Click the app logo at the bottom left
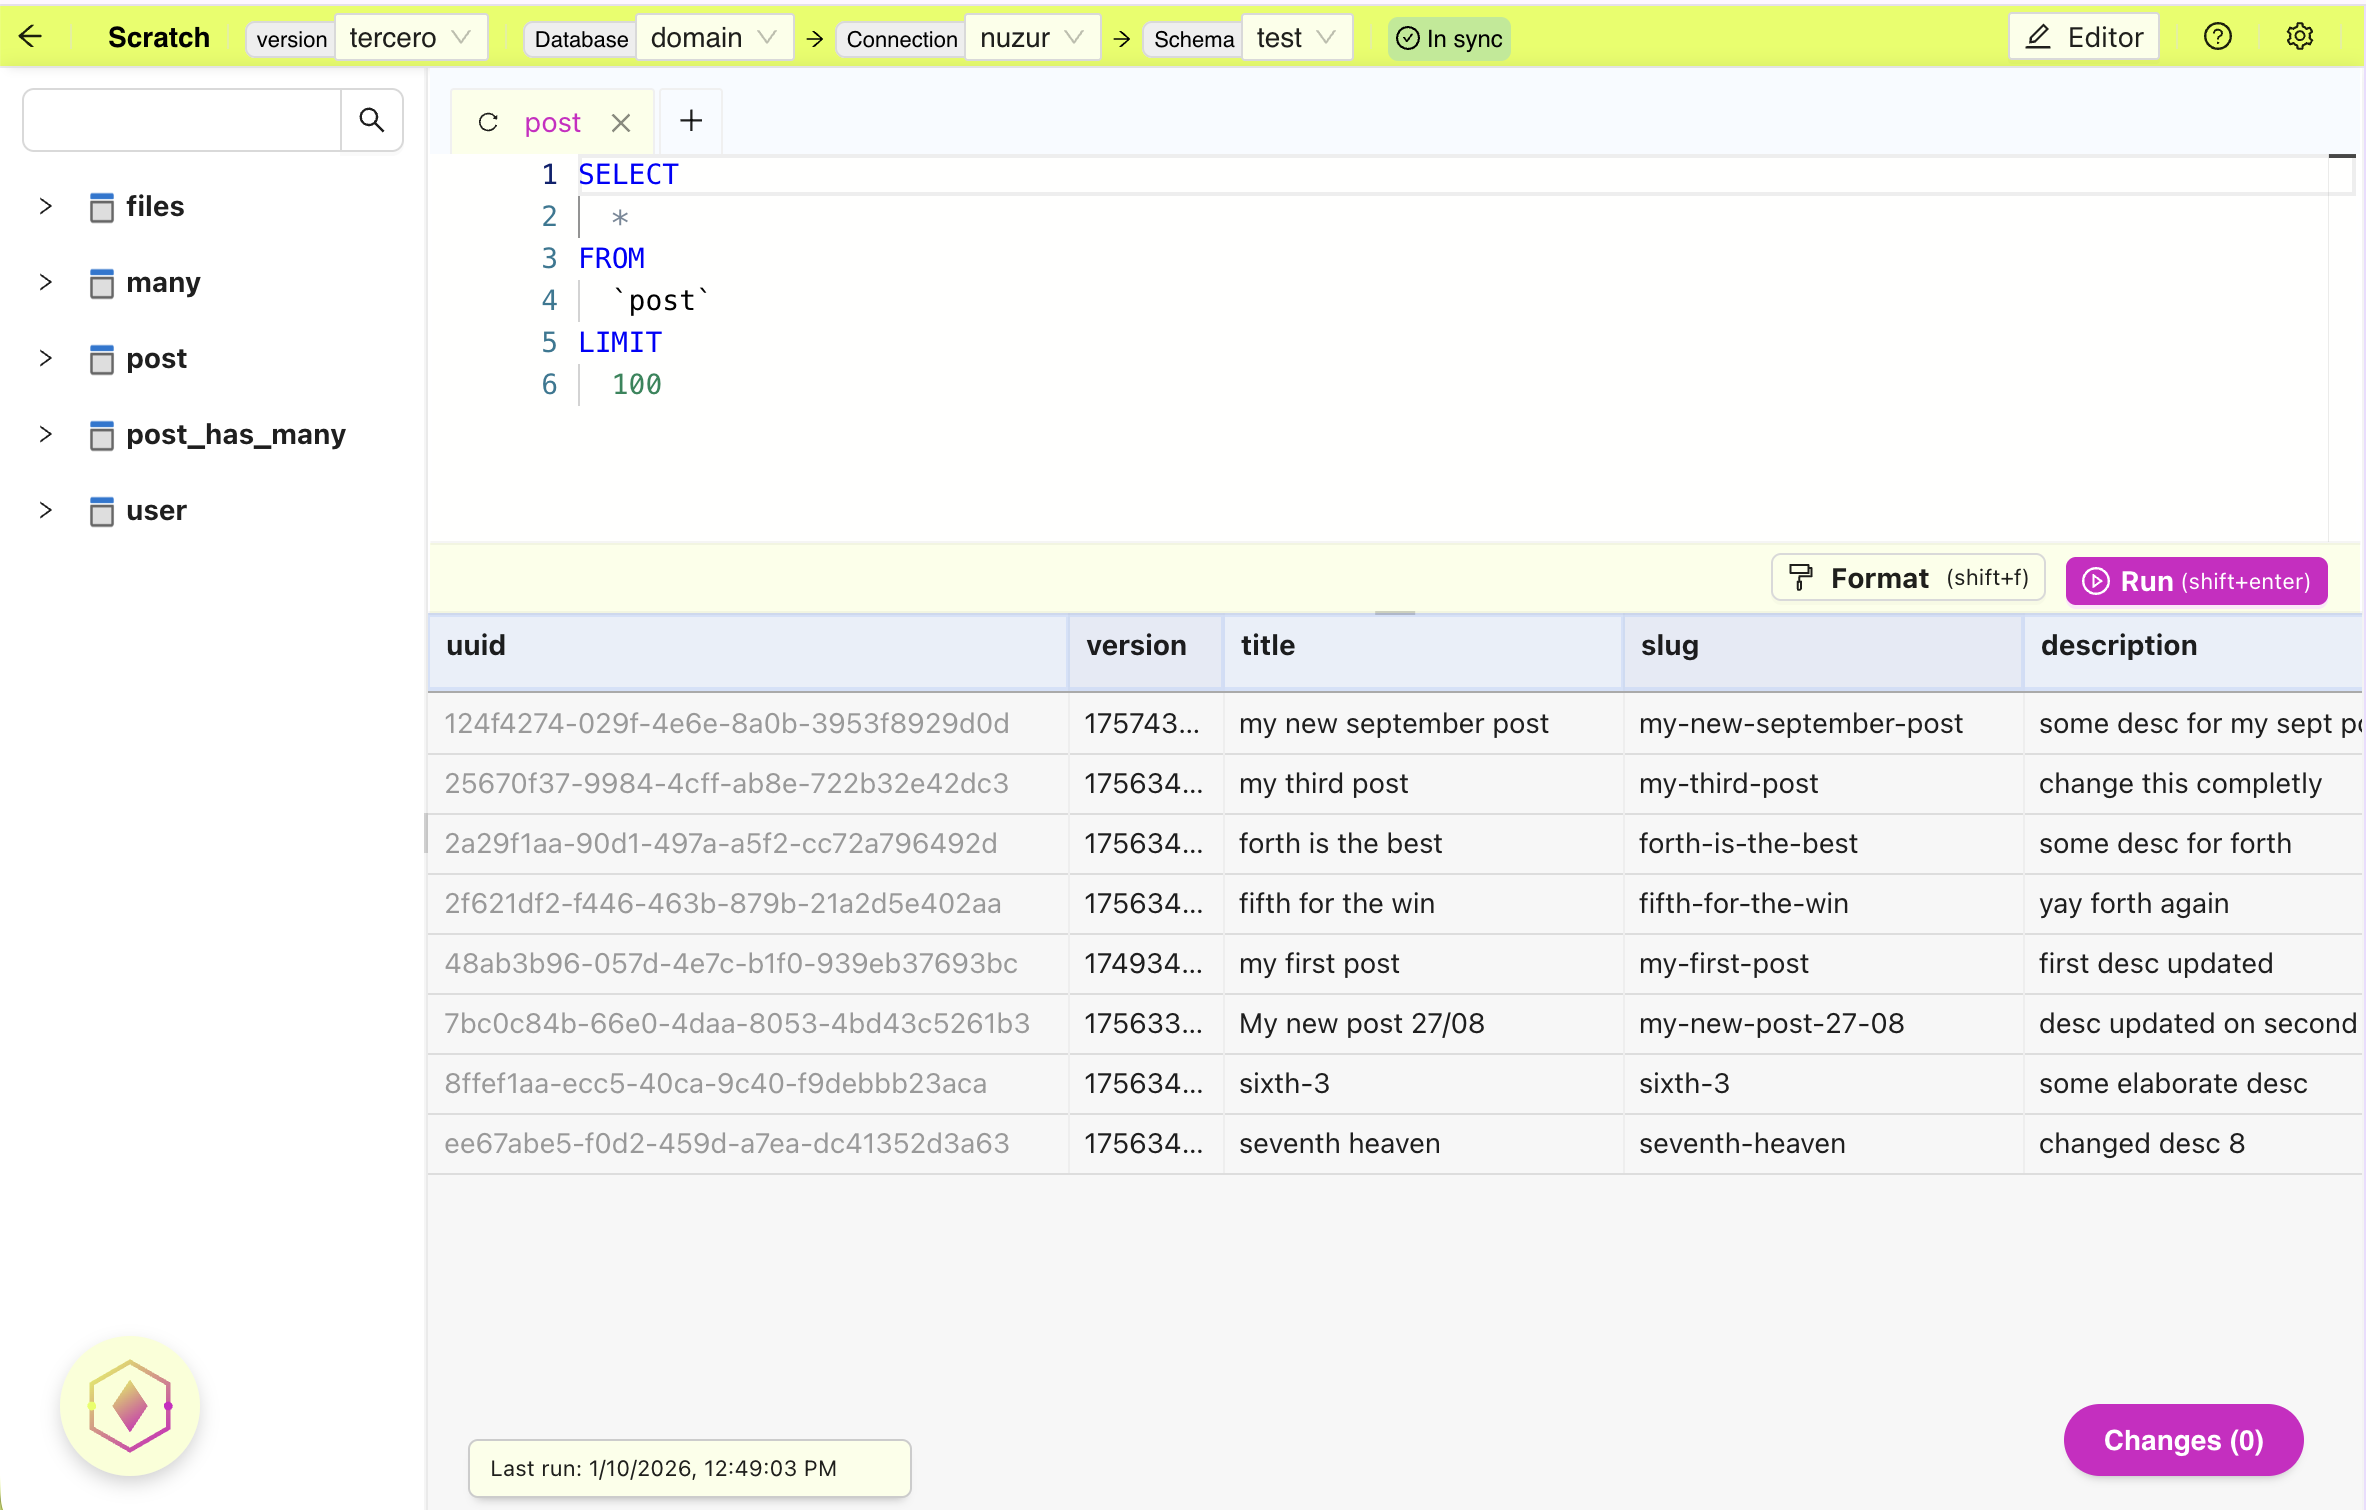 tap(129, 1405)
